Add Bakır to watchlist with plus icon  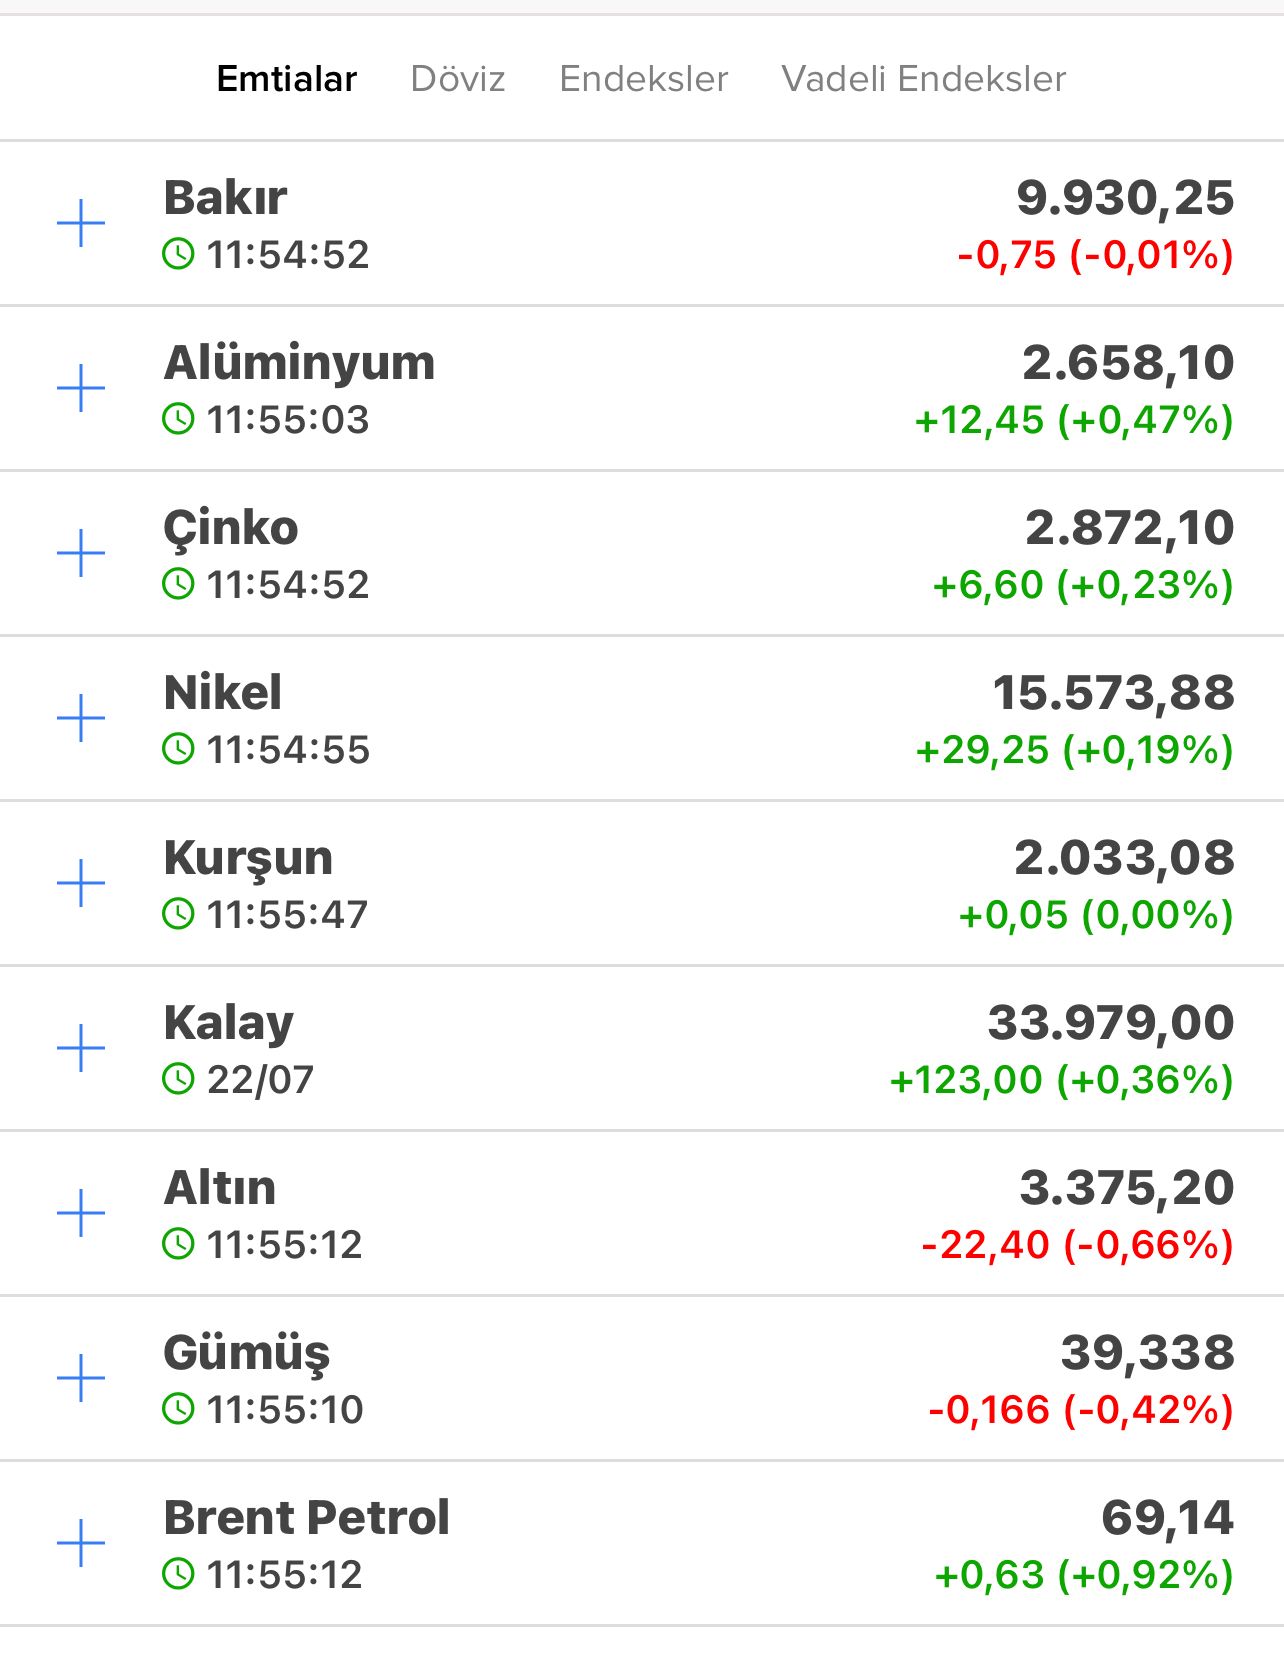(x=81, y=223)
